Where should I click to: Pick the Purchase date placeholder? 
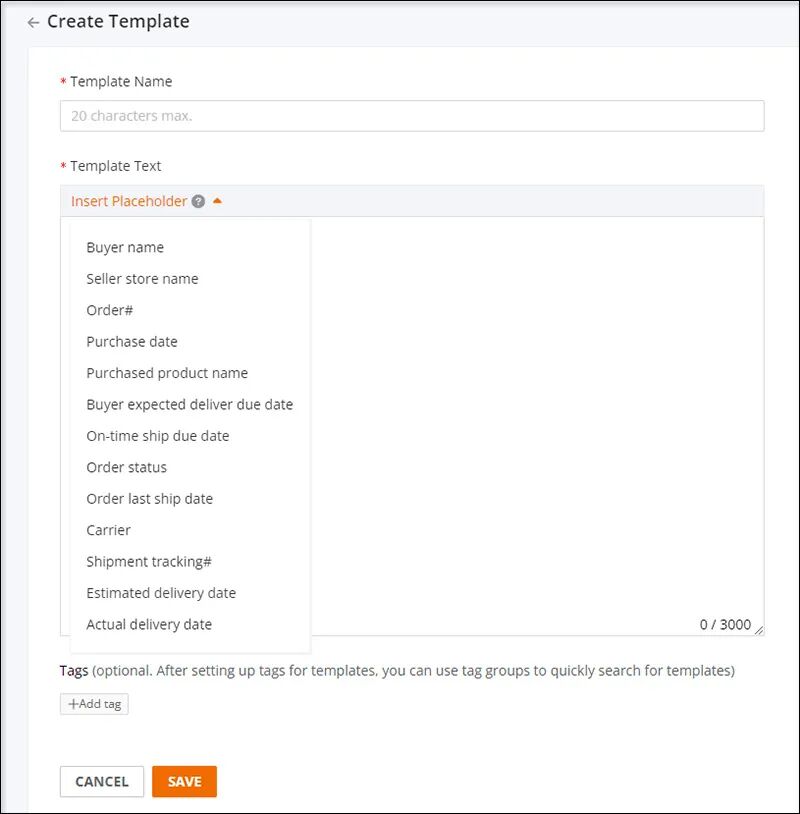(132, 342)
